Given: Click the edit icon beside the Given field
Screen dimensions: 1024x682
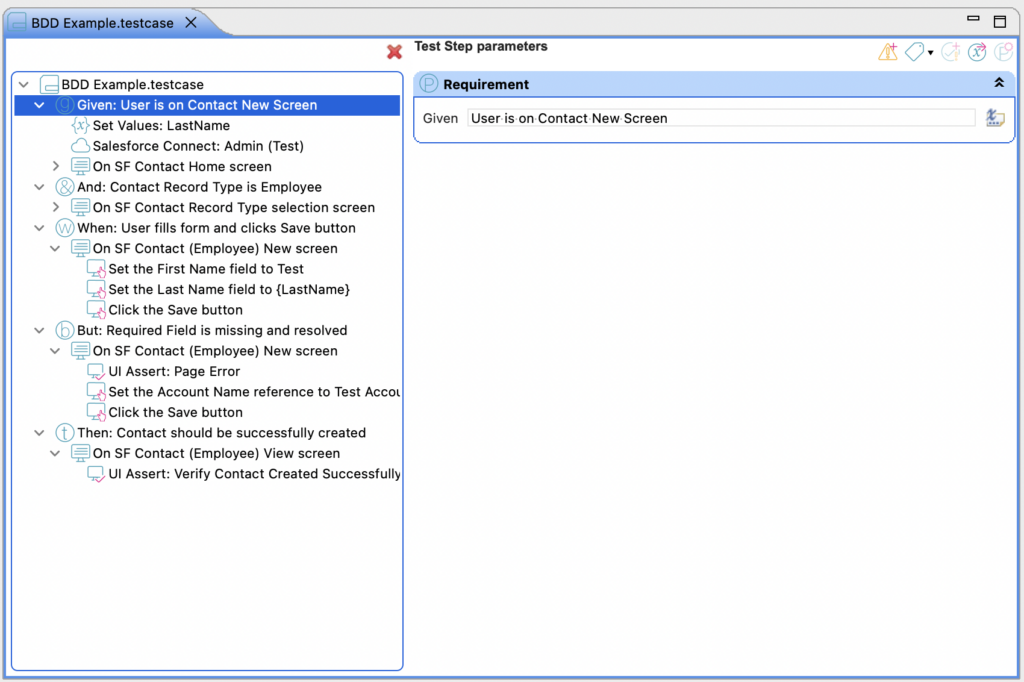Looking at the screenshot, I should click(x=995, y=117).
